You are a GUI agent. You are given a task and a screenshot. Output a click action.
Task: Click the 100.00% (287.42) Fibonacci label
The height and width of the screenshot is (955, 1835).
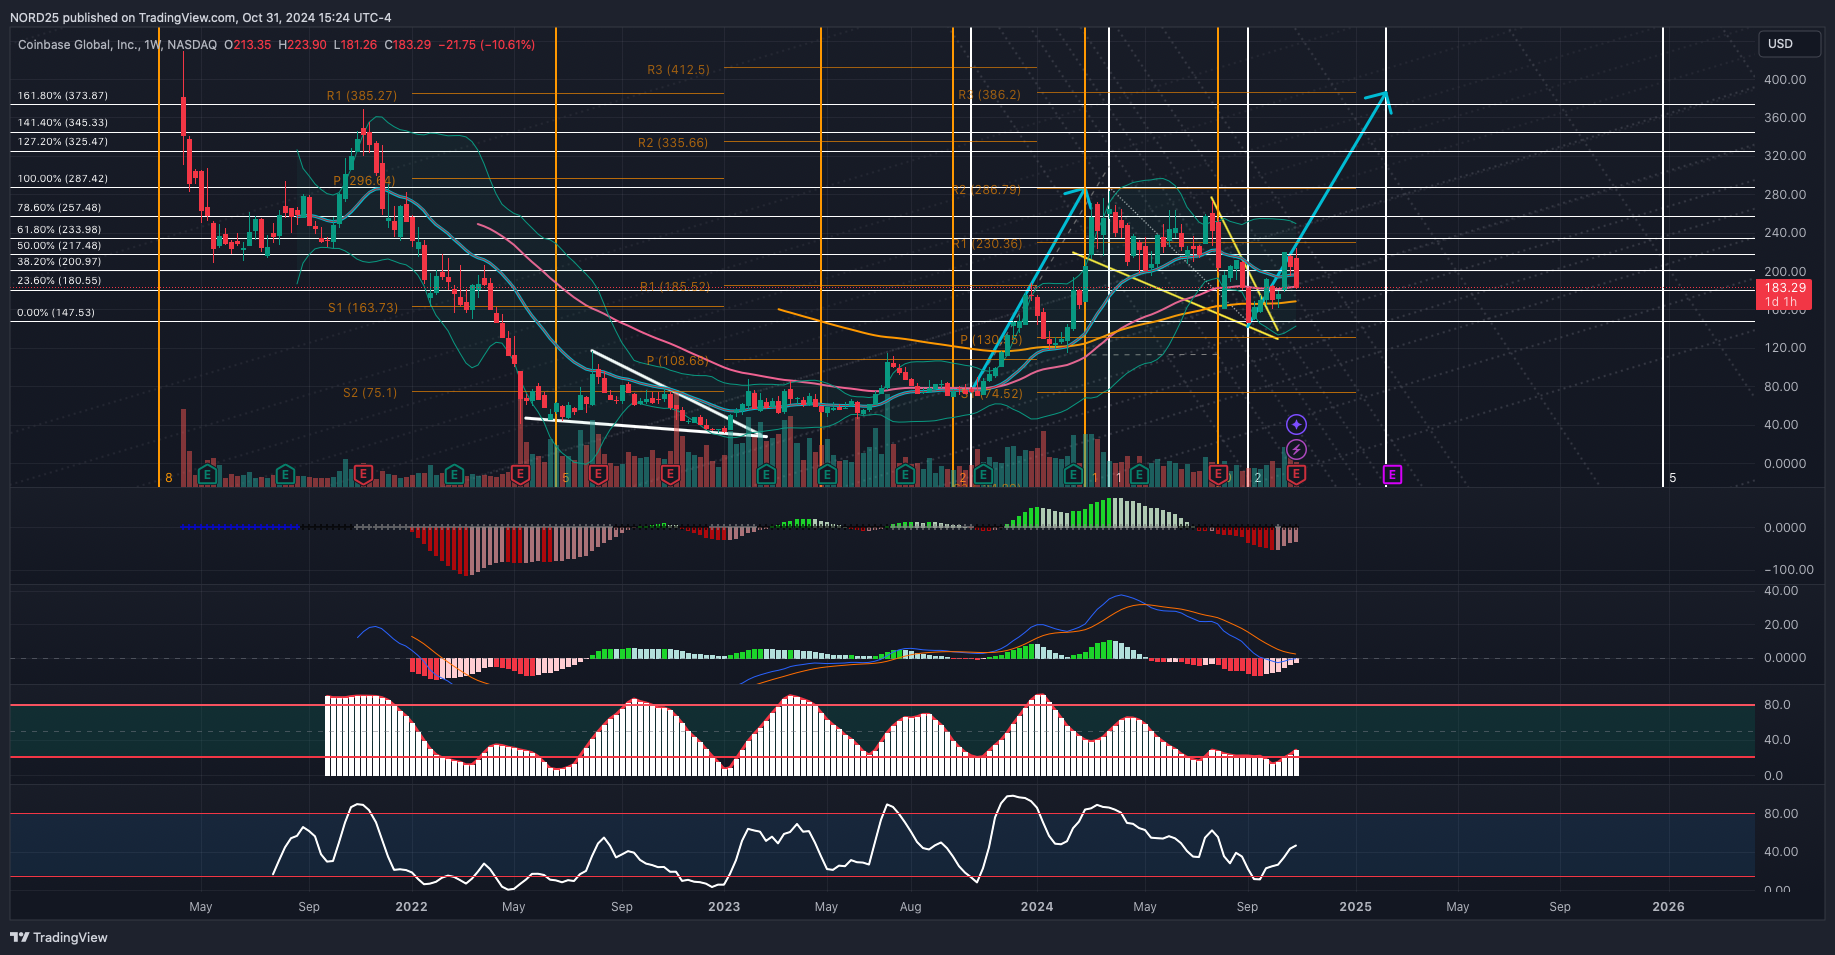click(x=63, y=179)
